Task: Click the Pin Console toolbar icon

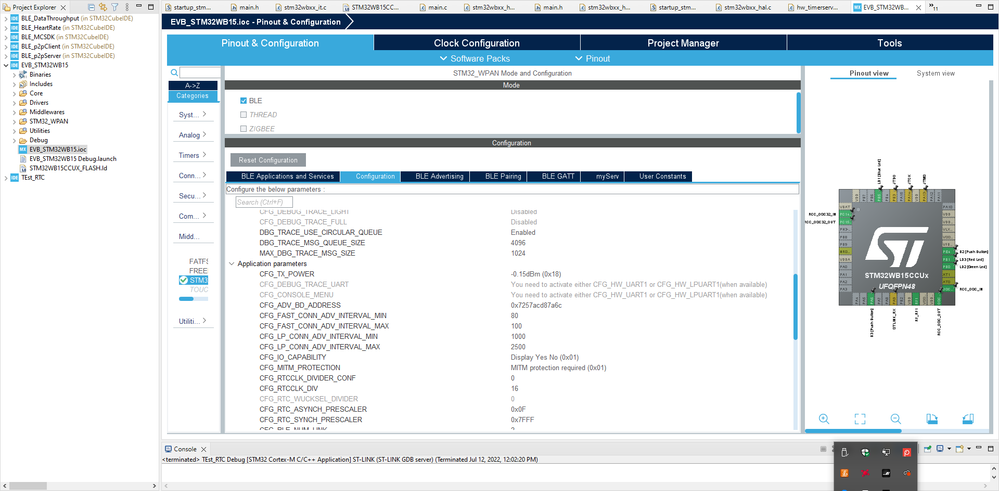Action: pos(928,449)
